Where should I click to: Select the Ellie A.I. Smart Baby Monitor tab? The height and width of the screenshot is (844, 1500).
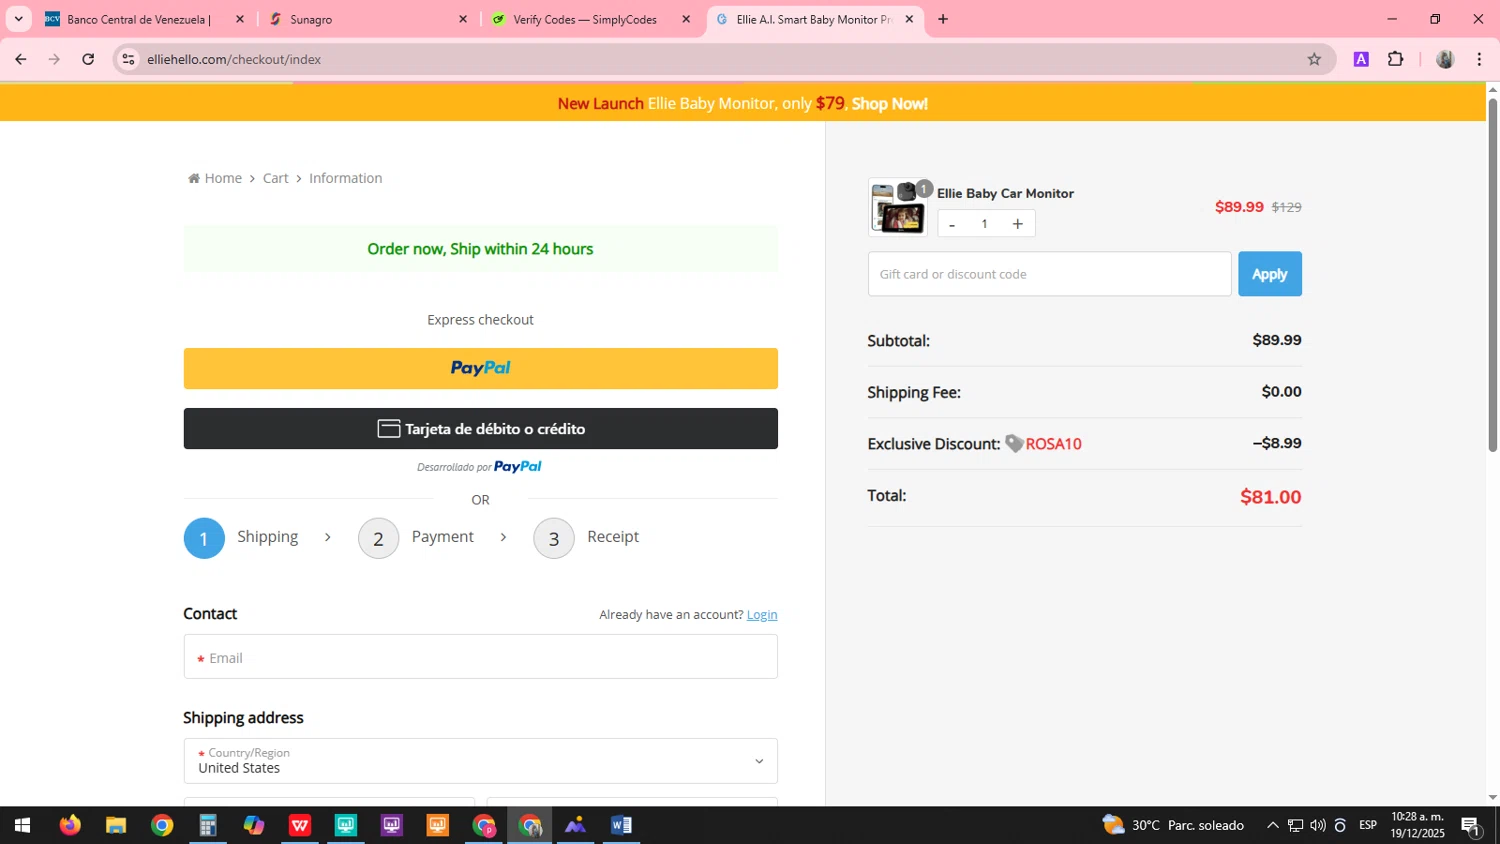coord(814,19)
